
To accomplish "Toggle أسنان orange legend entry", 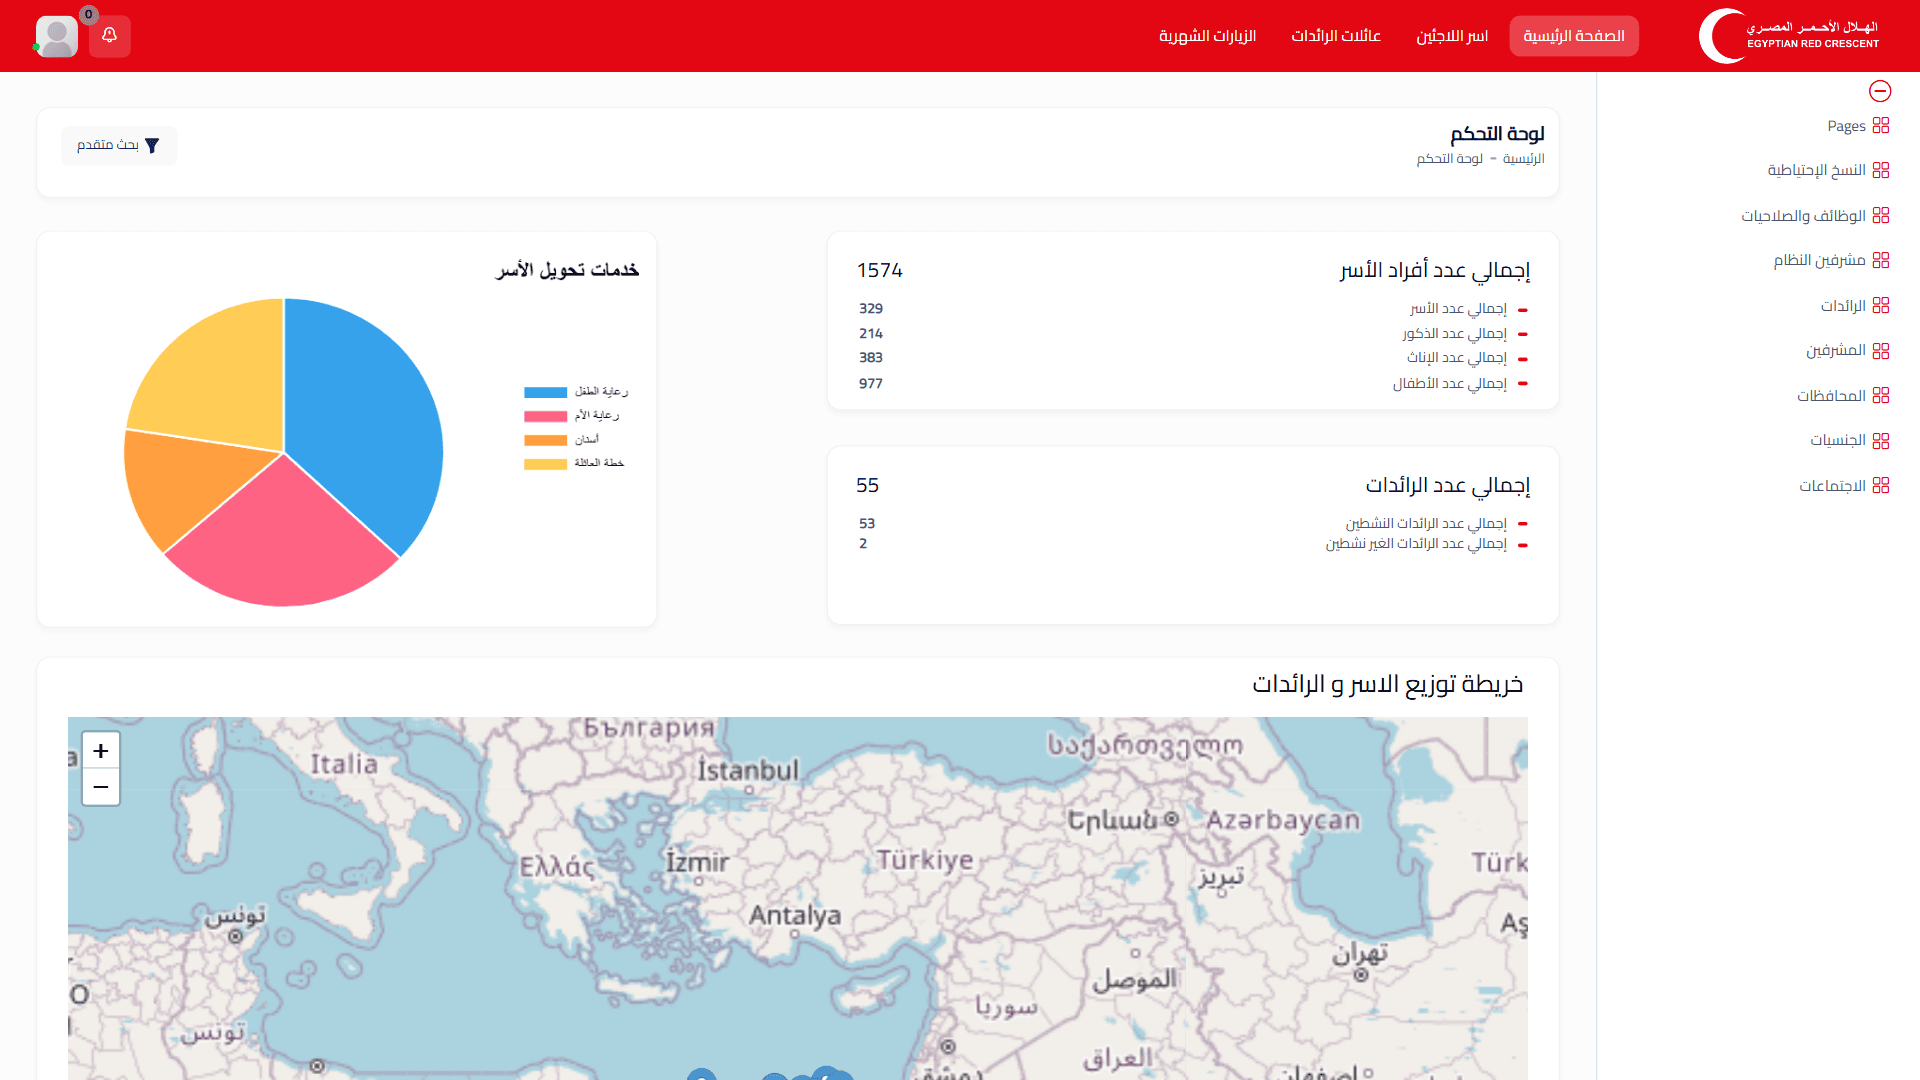I will click(x=561, y=440).
